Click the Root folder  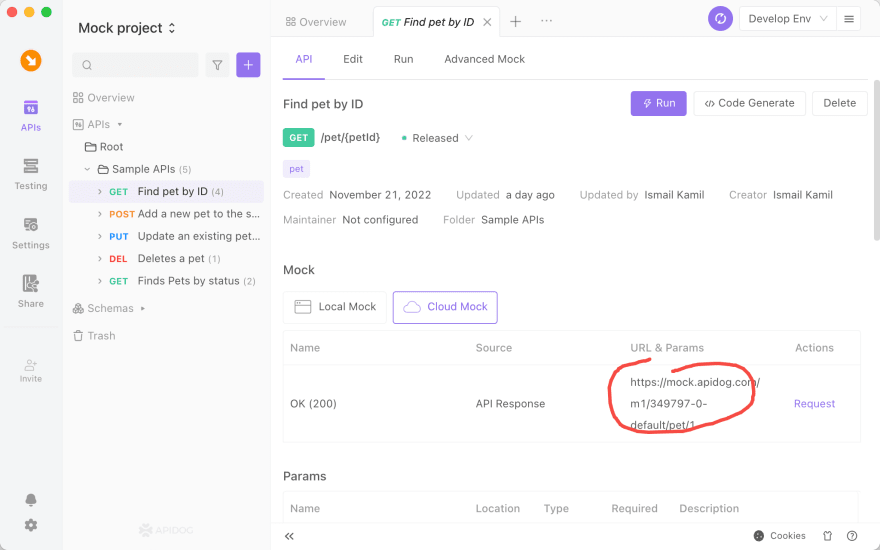click(x=103, y=146)
